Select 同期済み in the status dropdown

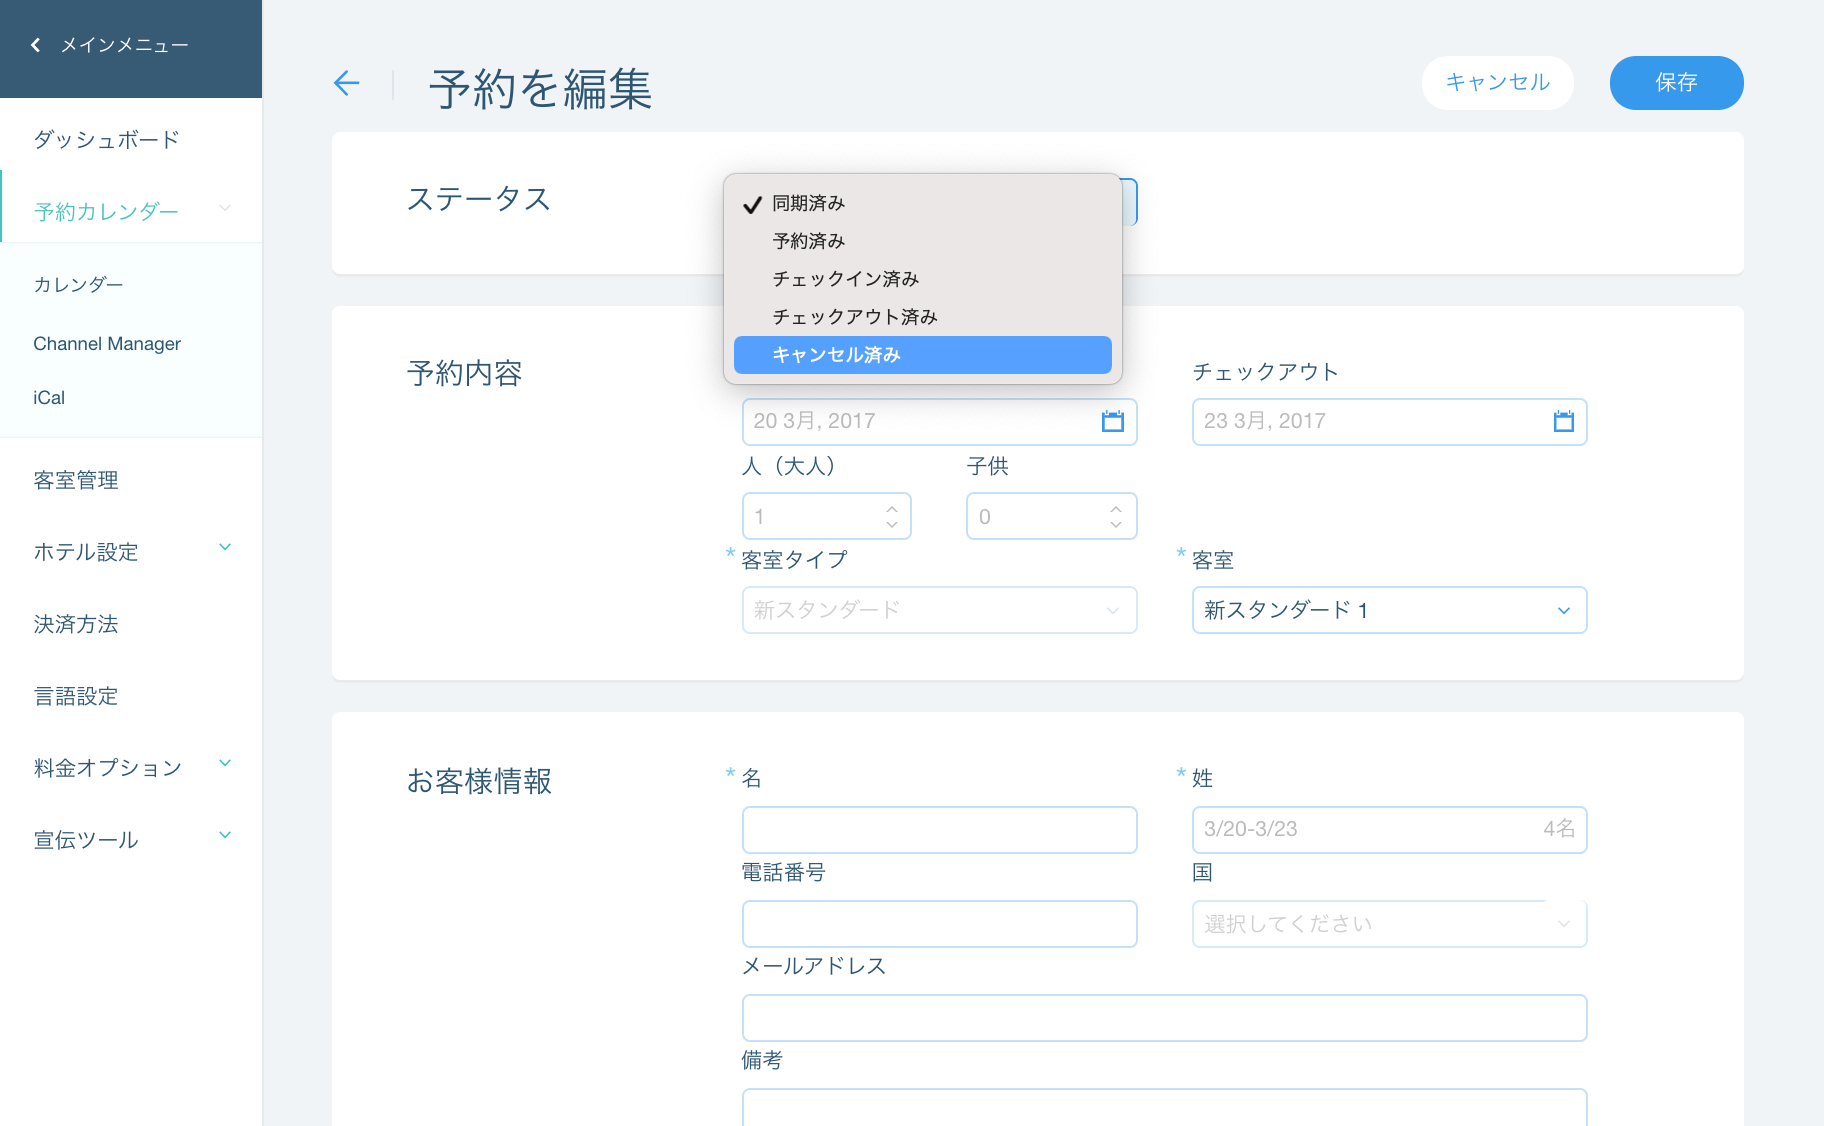point(922,203)
